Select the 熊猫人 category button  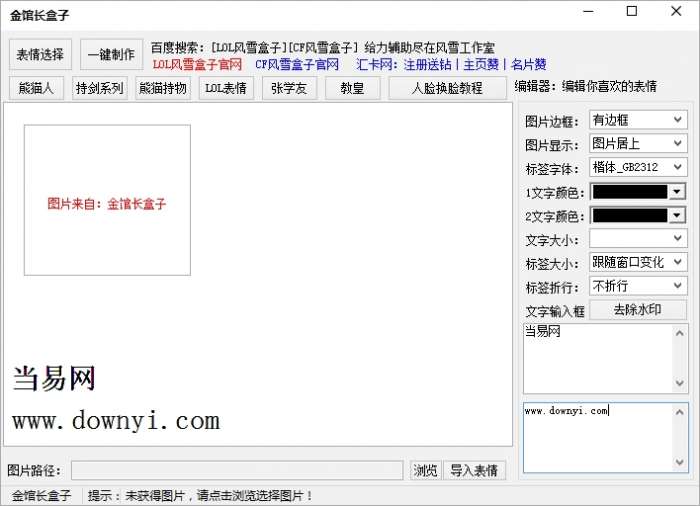(x=36, y=88)
